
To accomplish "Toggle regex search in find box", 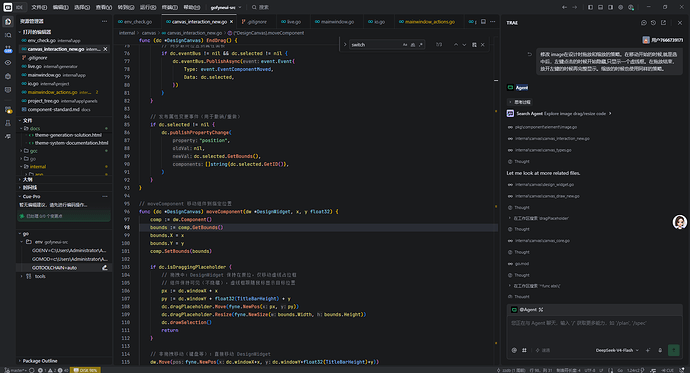I will coord(421,44).
